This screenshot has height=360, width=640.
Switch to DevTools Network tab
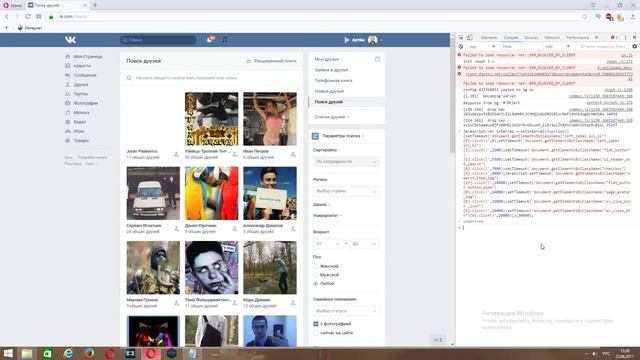pyautogui.click(x=552, y=38)
